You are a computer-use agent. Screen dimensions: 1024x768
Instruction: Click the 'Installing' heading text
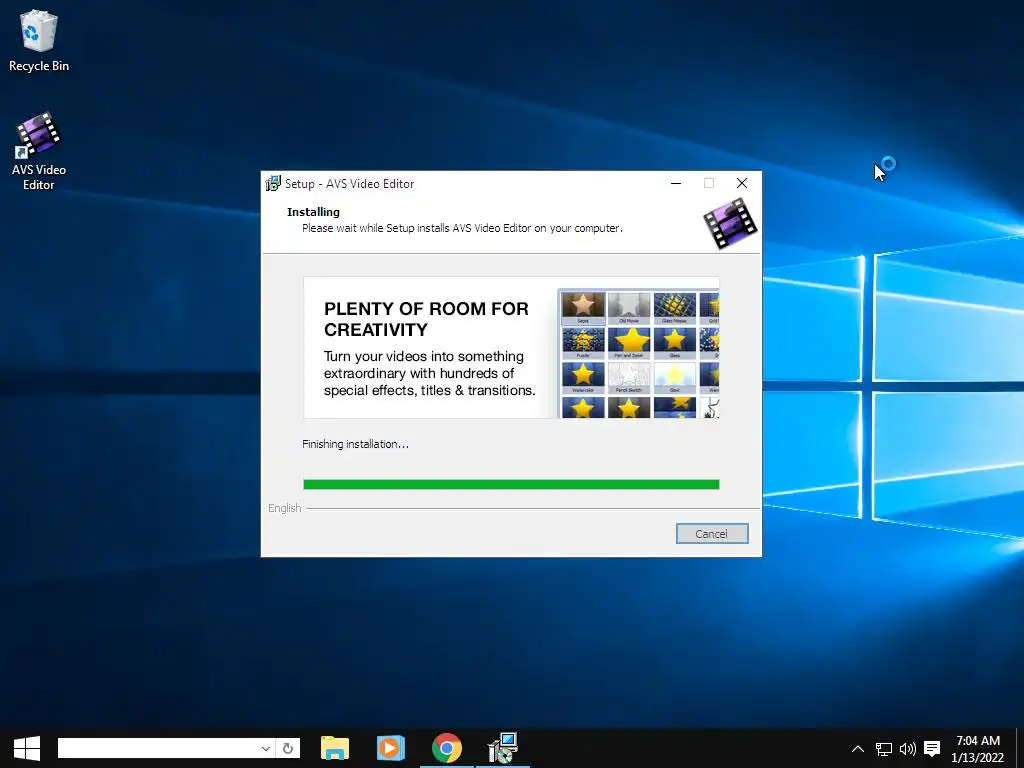tap(313, 212)
